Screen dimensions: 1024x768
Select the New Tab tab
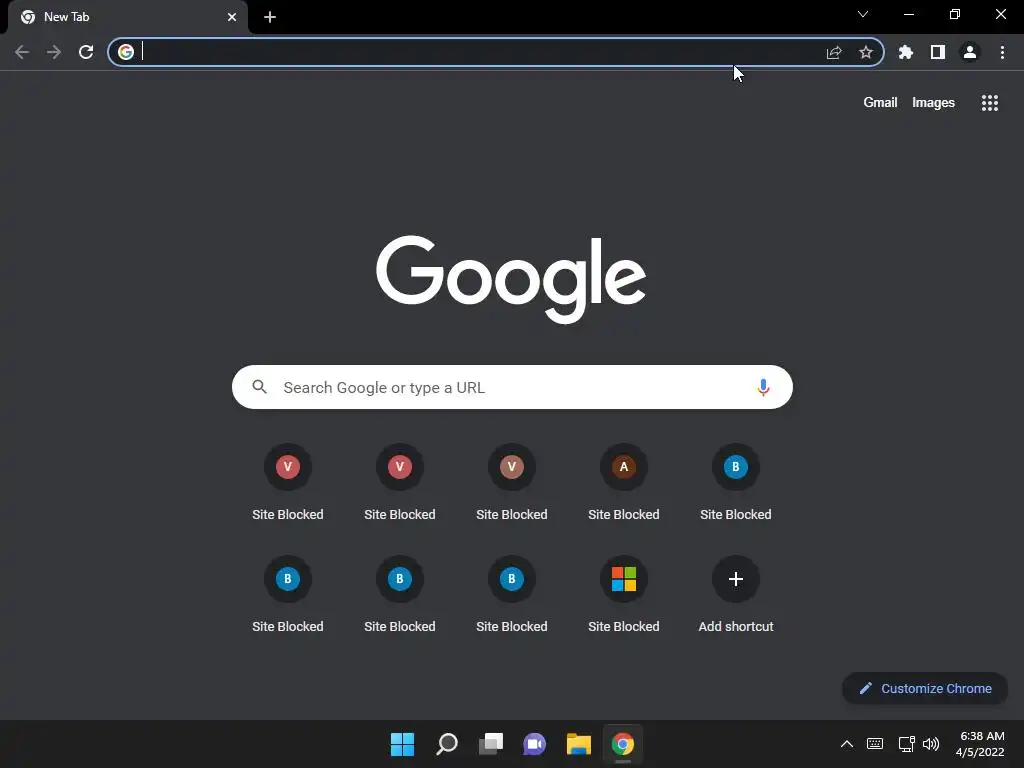128,17
